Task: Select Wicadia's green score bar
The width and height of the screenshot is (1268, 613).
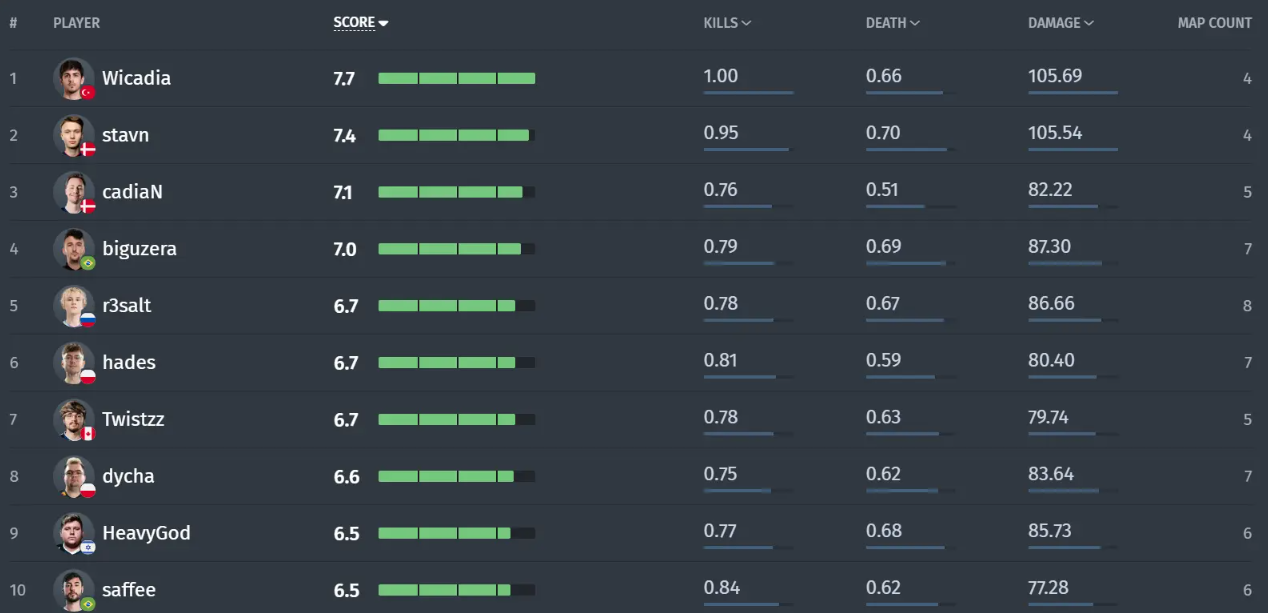Action: click(457, 78)
